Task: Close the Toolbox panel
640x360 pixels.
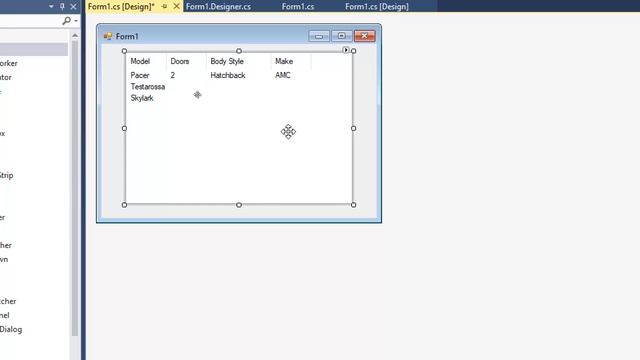Action: pyautogui.click(x=73, y=6)
